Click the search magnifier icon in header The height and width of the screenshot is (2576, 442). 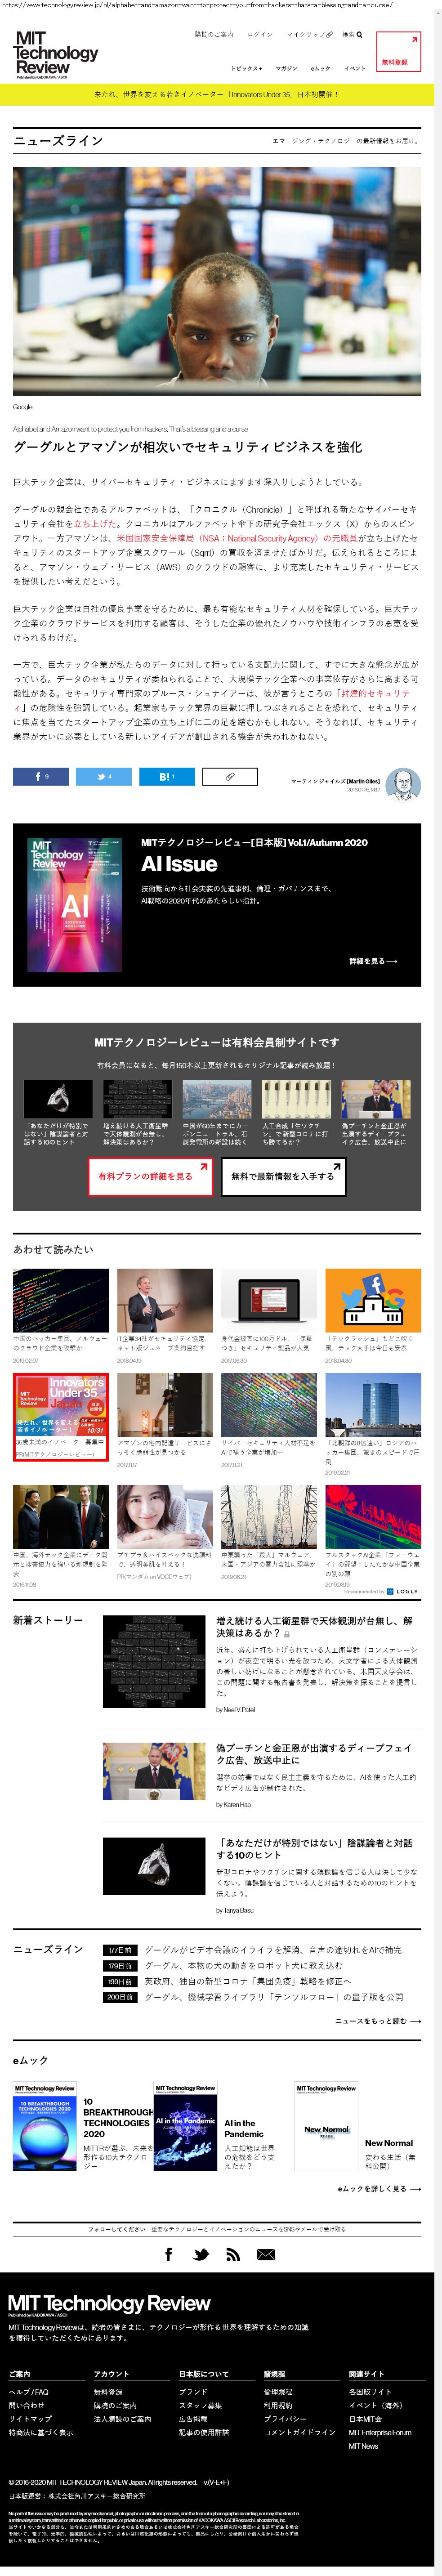pos(359,35)
